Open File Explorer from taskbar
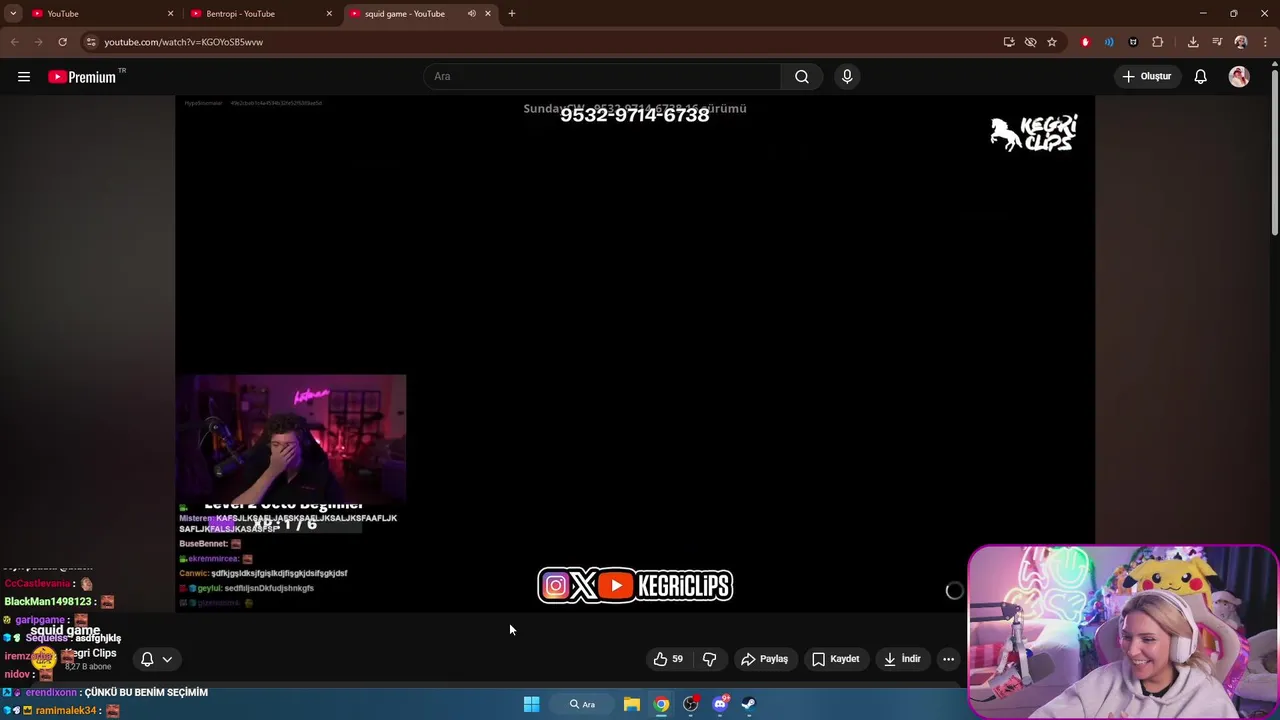 (632, 704)
